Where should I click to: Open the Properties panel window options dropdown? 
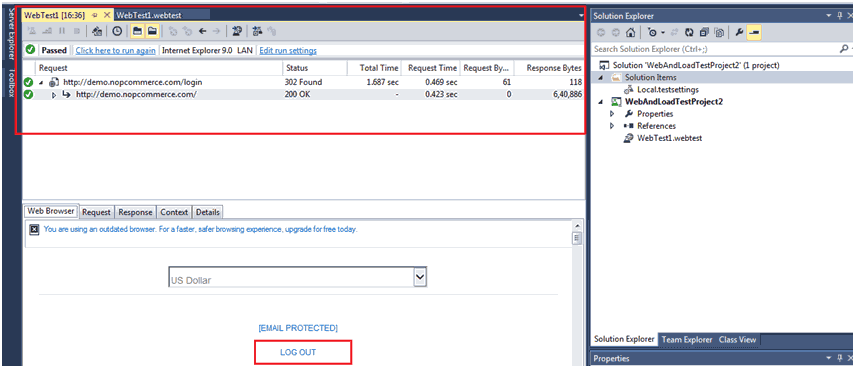tap(829, 358)
